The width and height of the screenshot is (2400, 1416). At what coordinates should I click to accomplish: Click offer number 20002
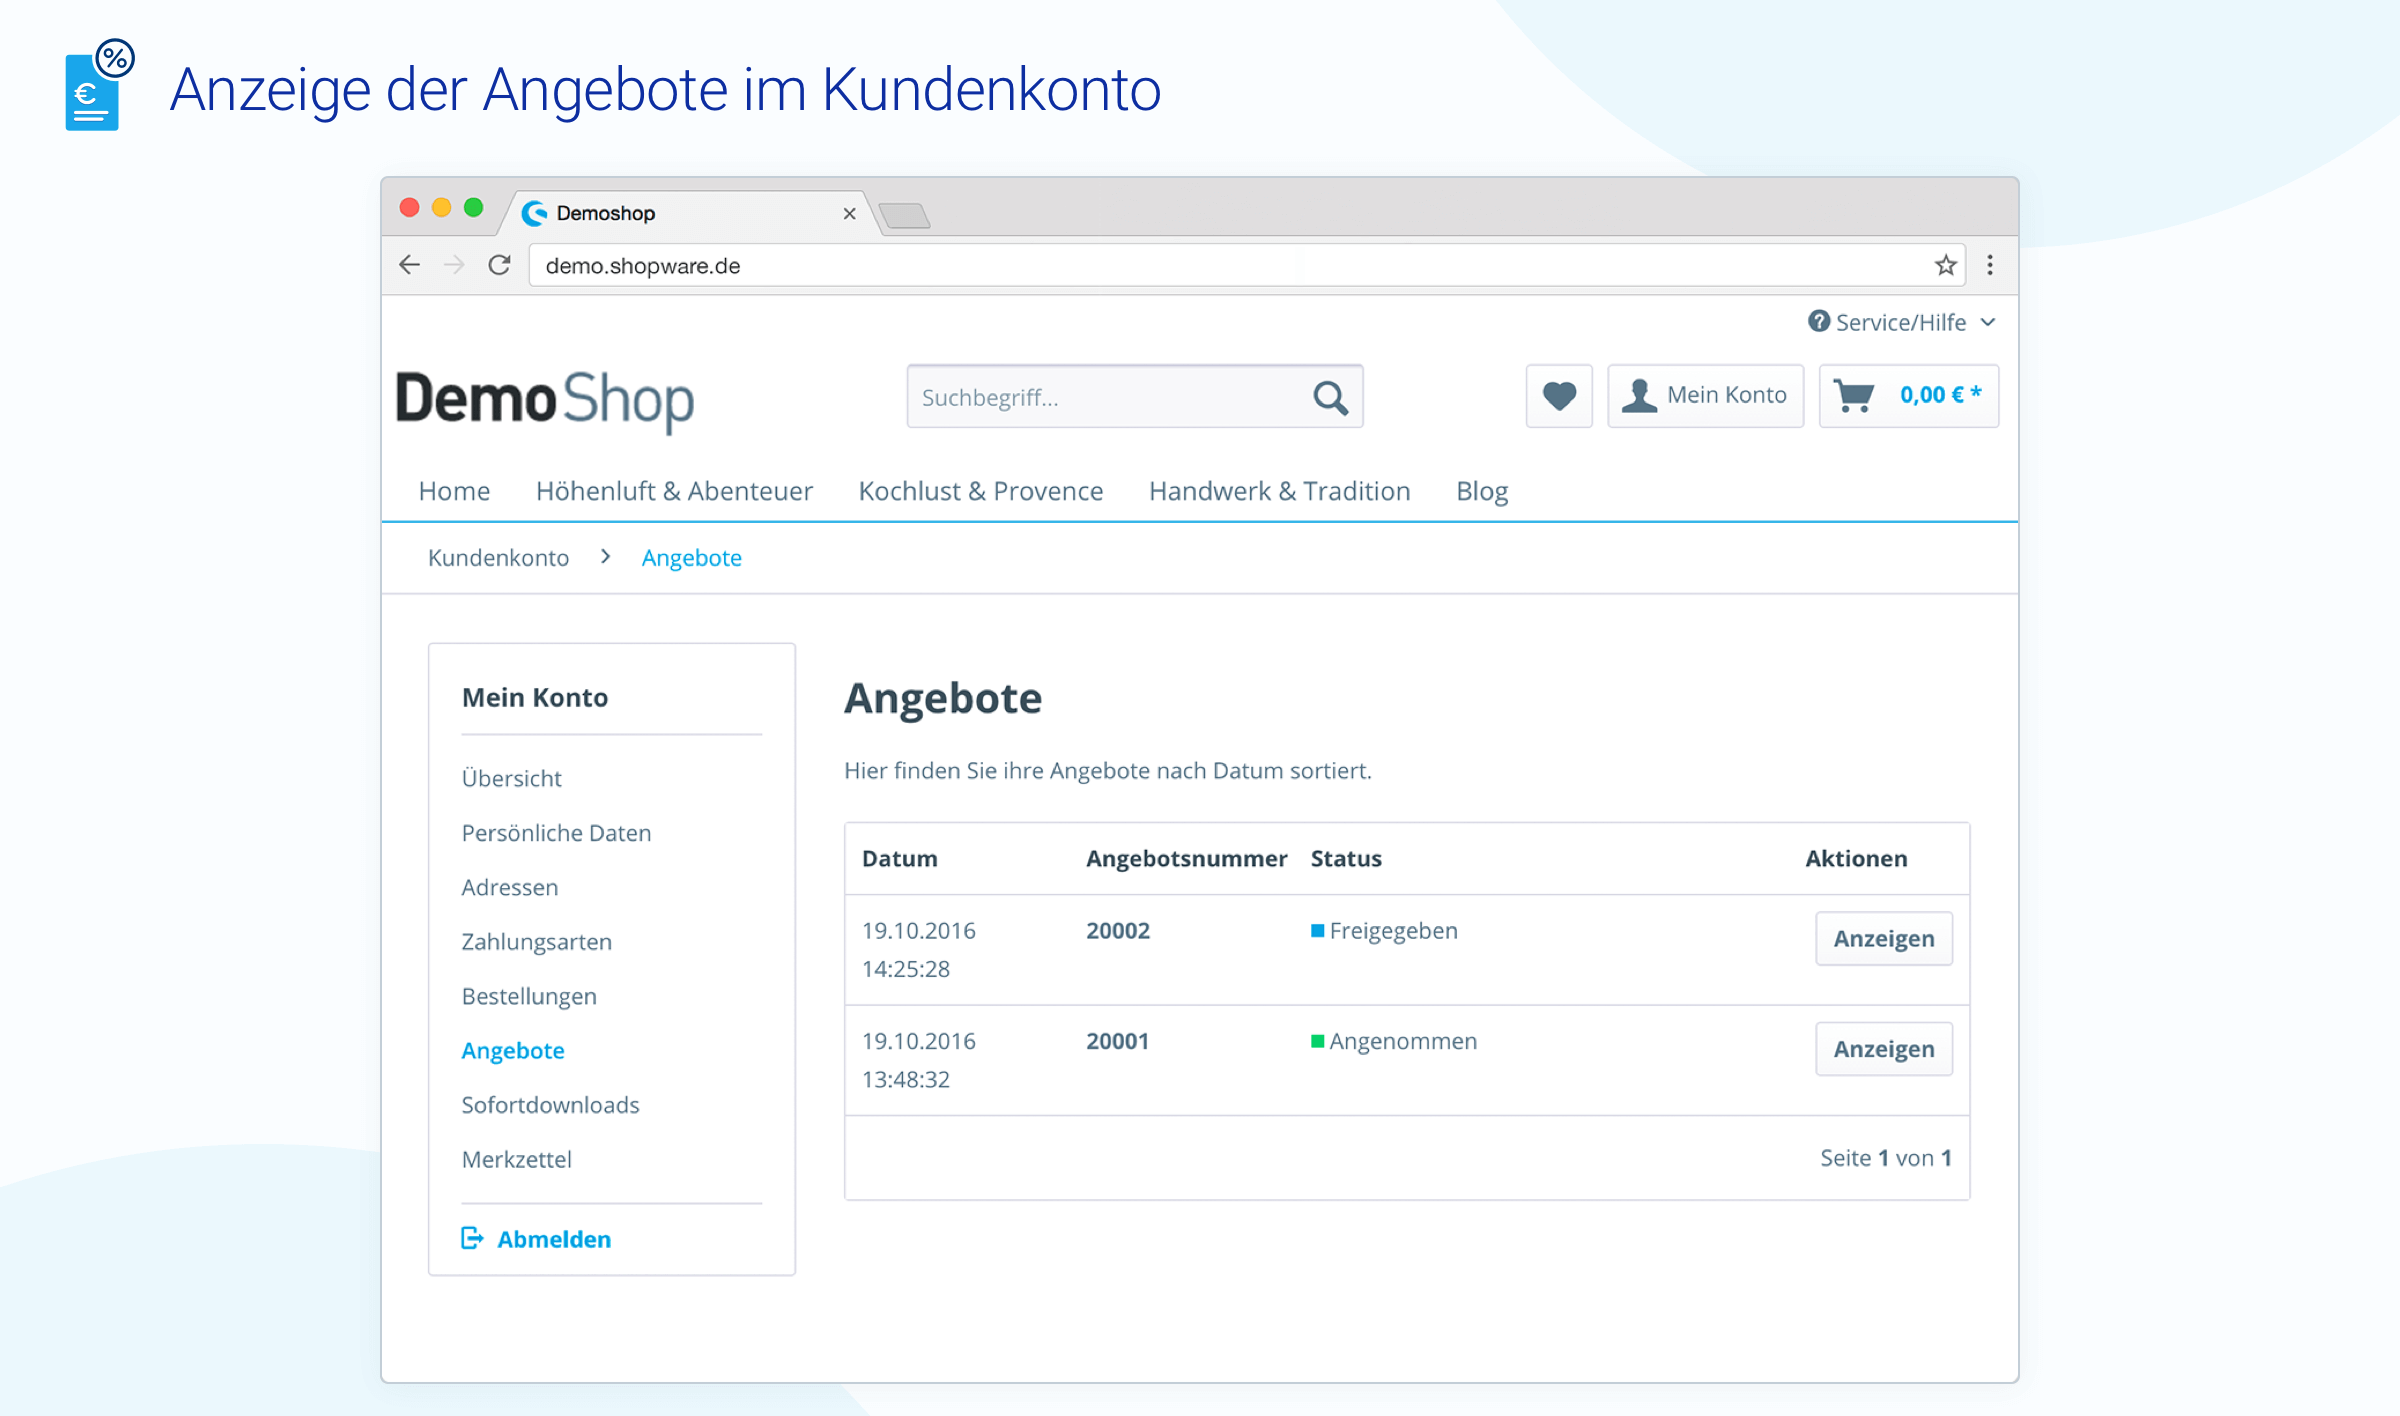point(1118,931)
